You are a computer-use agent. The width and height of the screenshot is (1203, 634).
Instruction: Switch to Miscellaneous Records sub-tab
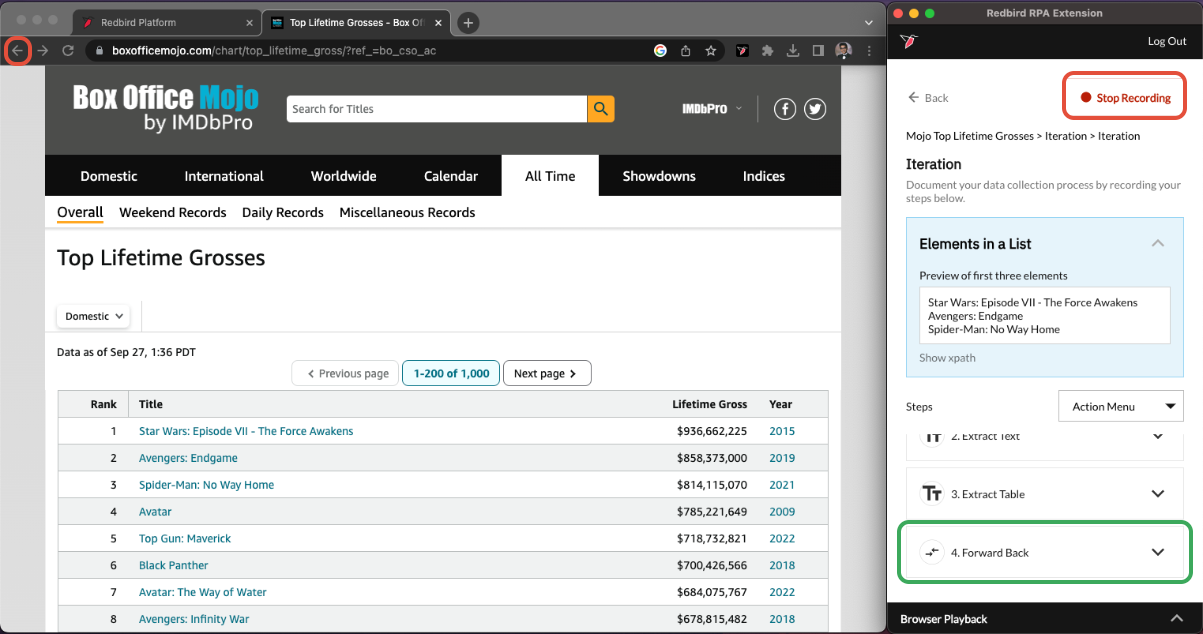[407, 212]
